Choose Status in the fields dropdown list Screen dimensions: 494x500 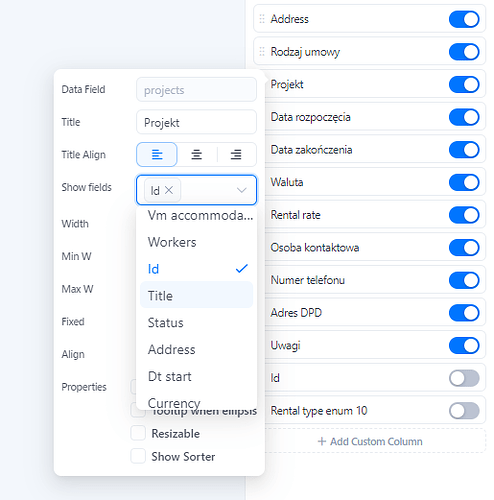coord(197,322)
